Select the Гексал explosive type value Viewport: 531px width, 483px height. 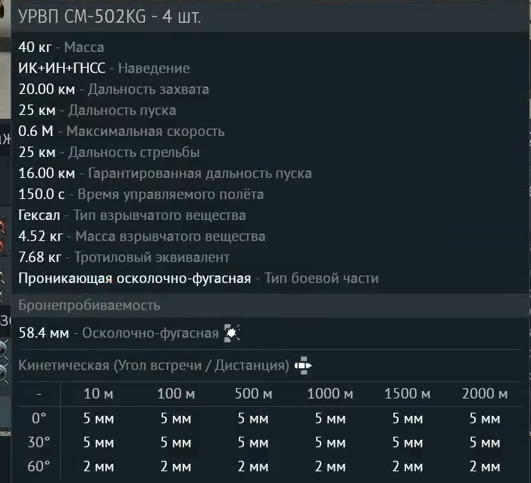39,215
